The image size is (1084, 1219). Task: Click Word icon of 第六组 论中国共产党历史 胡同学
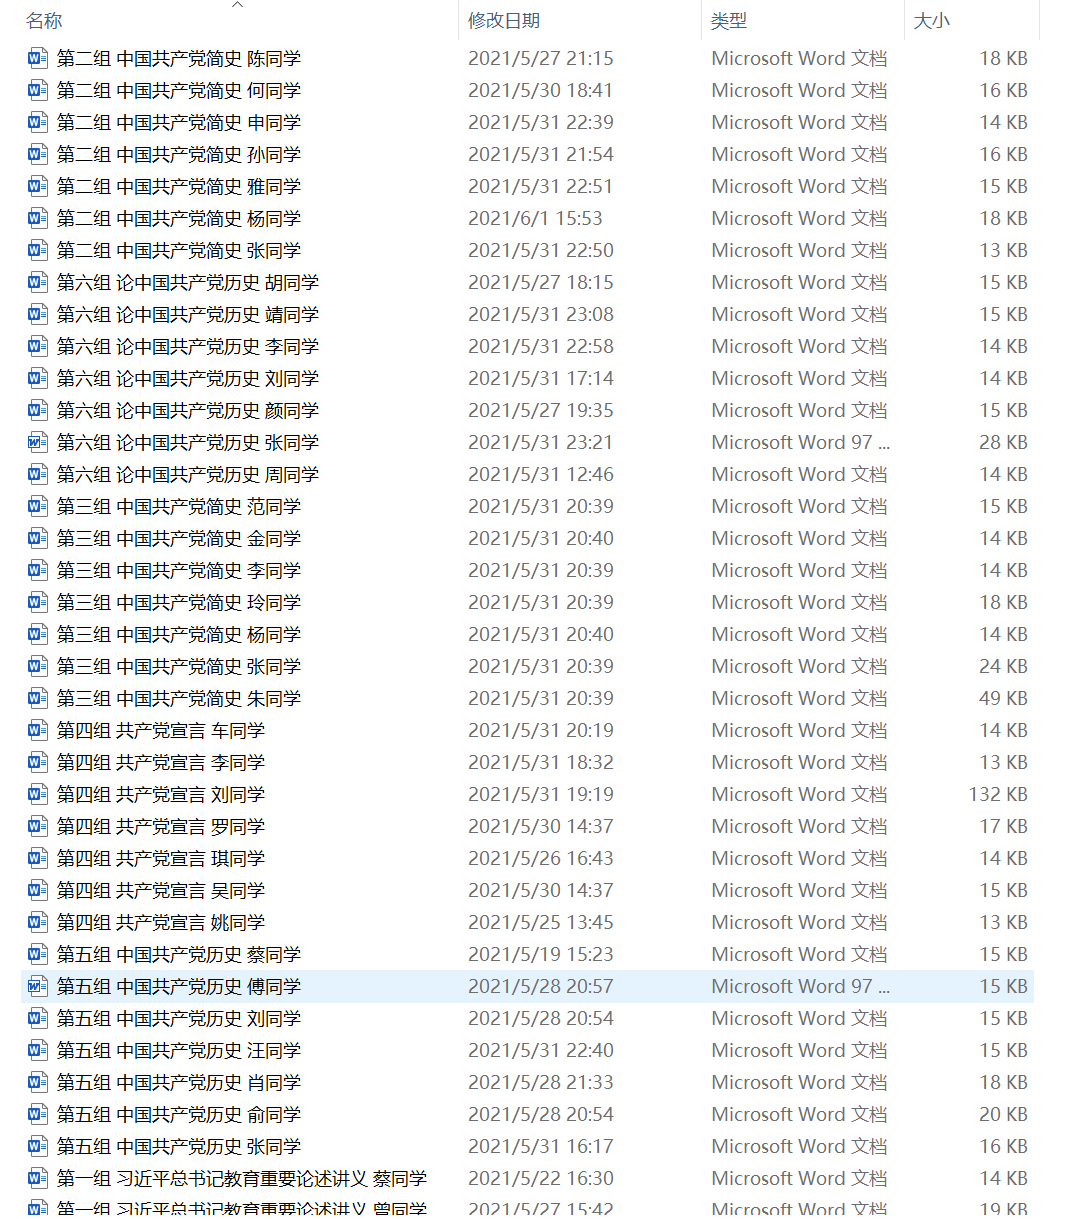[x=38, y=283]
